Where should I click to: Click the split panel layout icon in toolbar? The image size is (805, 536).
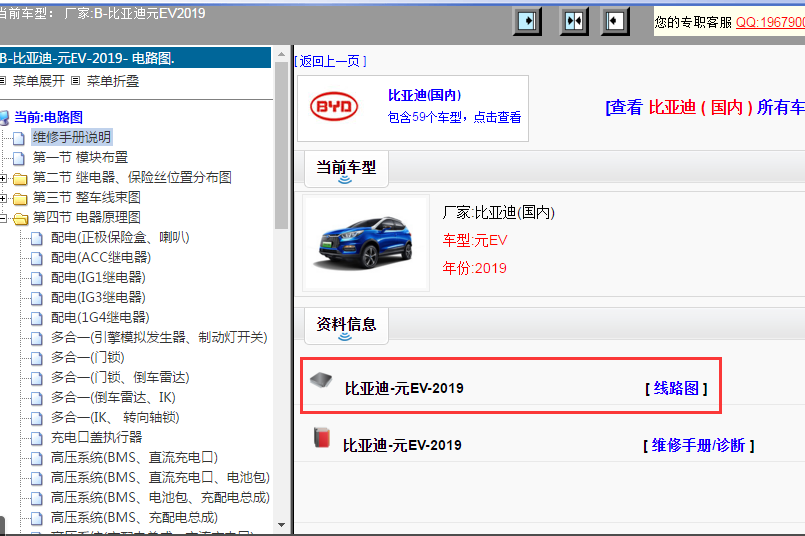[x=573, y=22]
